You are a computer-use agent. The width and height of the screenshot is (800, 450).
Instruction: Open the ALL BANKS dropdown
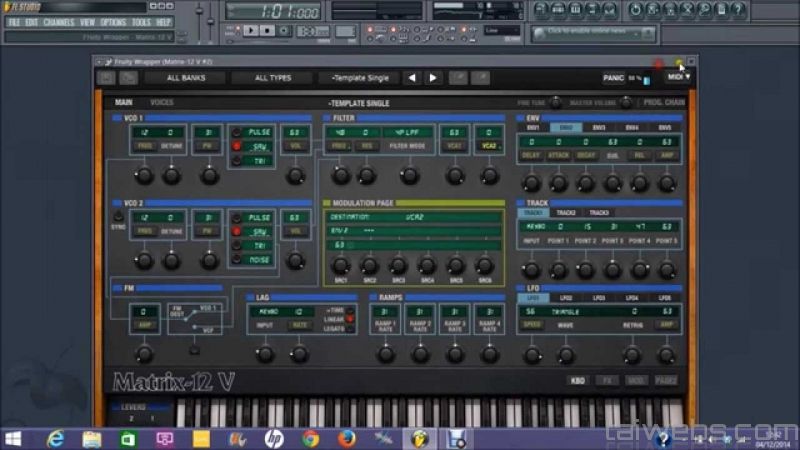click(187, 77)
